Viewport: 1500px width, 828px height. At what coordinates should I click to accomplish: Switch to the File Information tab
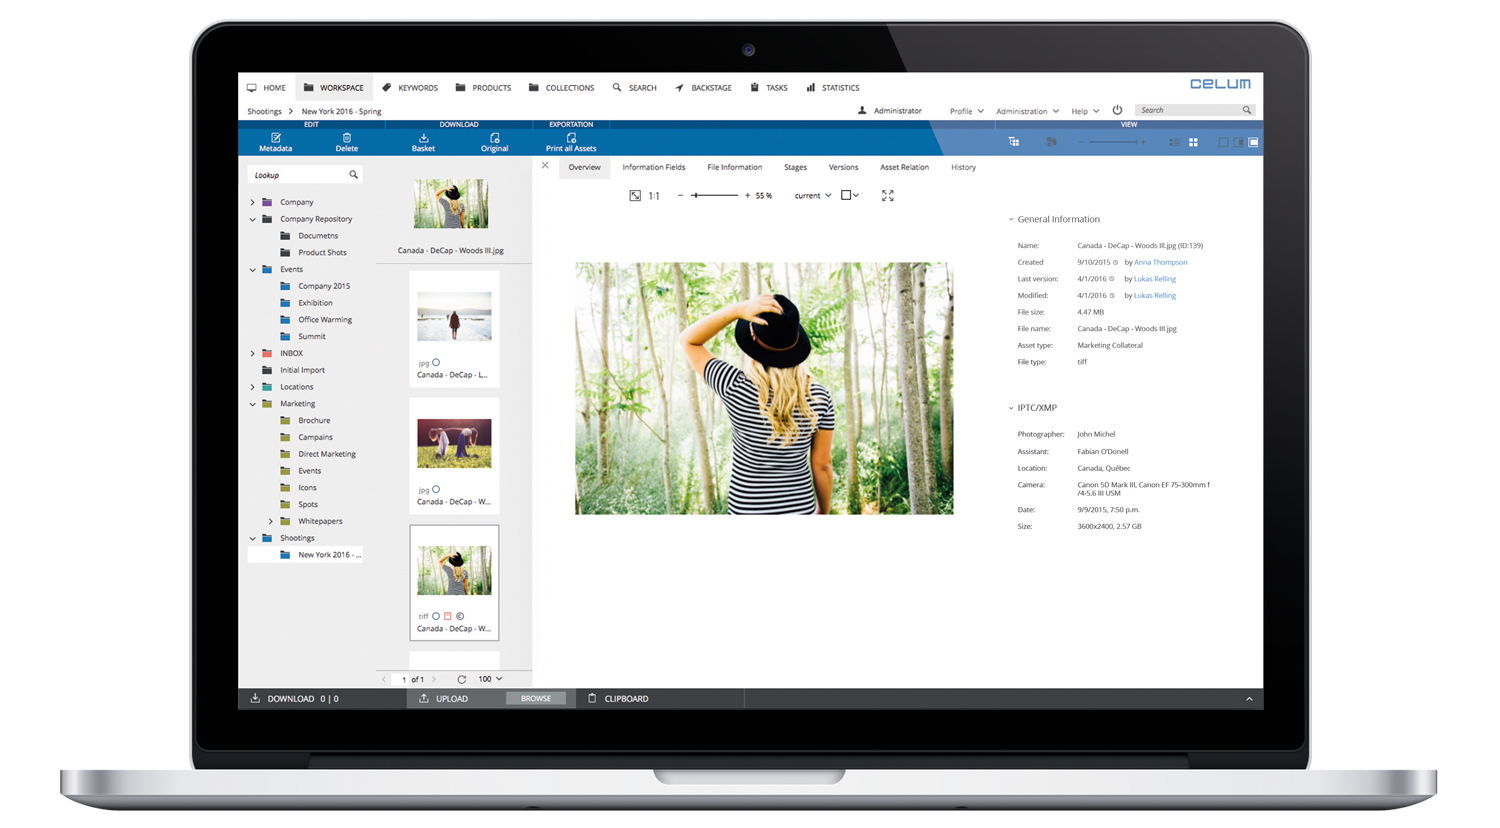[x=734, y=167]
